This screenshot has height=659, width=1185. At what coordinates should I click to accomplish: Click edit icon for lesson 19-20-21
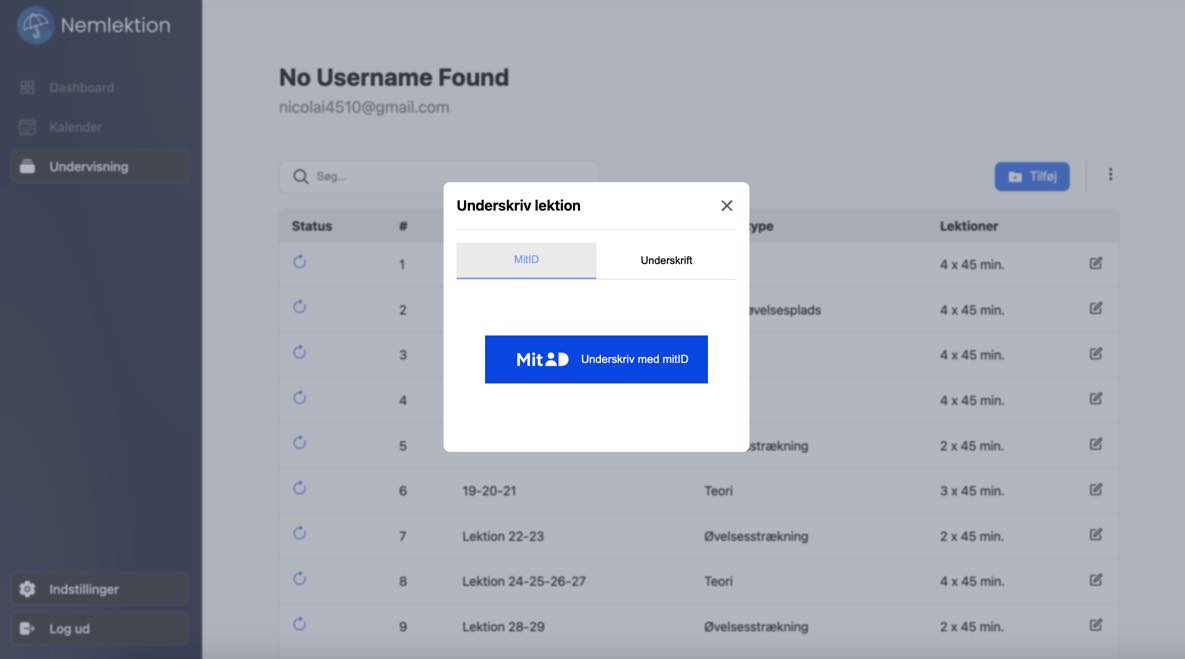pos(1096,490)
